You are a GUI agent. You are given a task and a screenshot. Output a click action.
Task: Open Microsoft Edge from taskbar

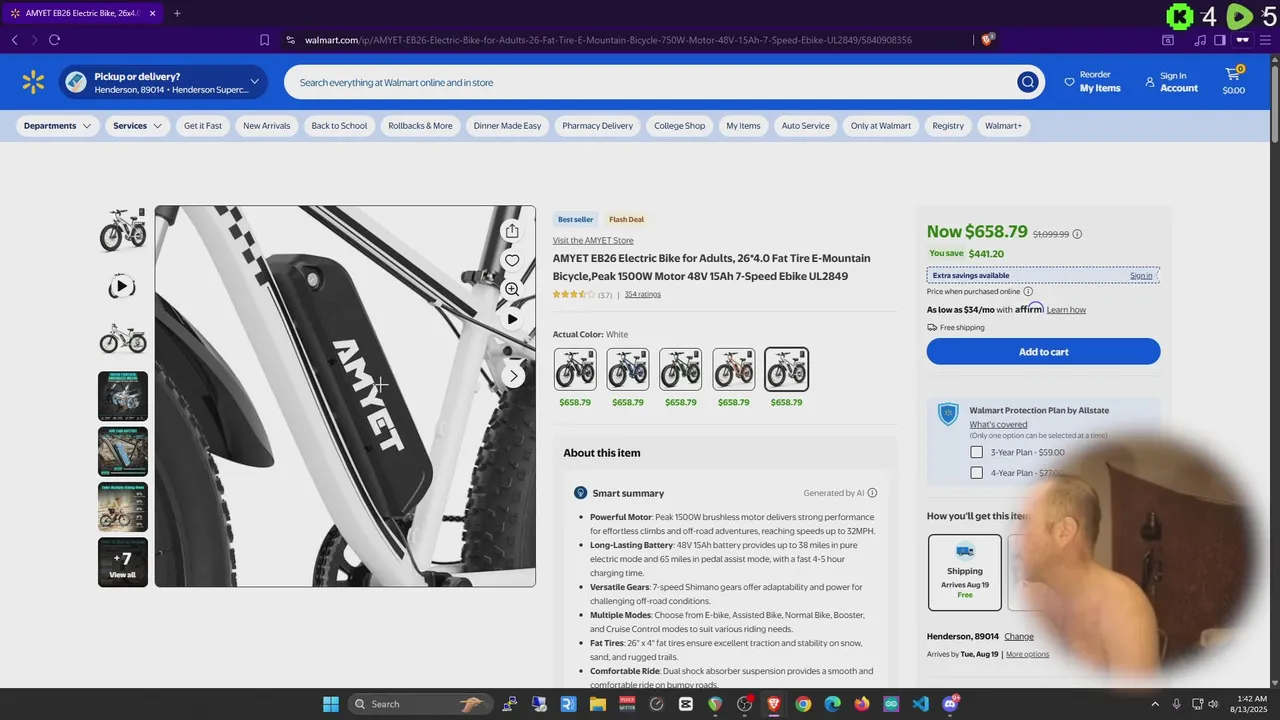tap(832, 704)
